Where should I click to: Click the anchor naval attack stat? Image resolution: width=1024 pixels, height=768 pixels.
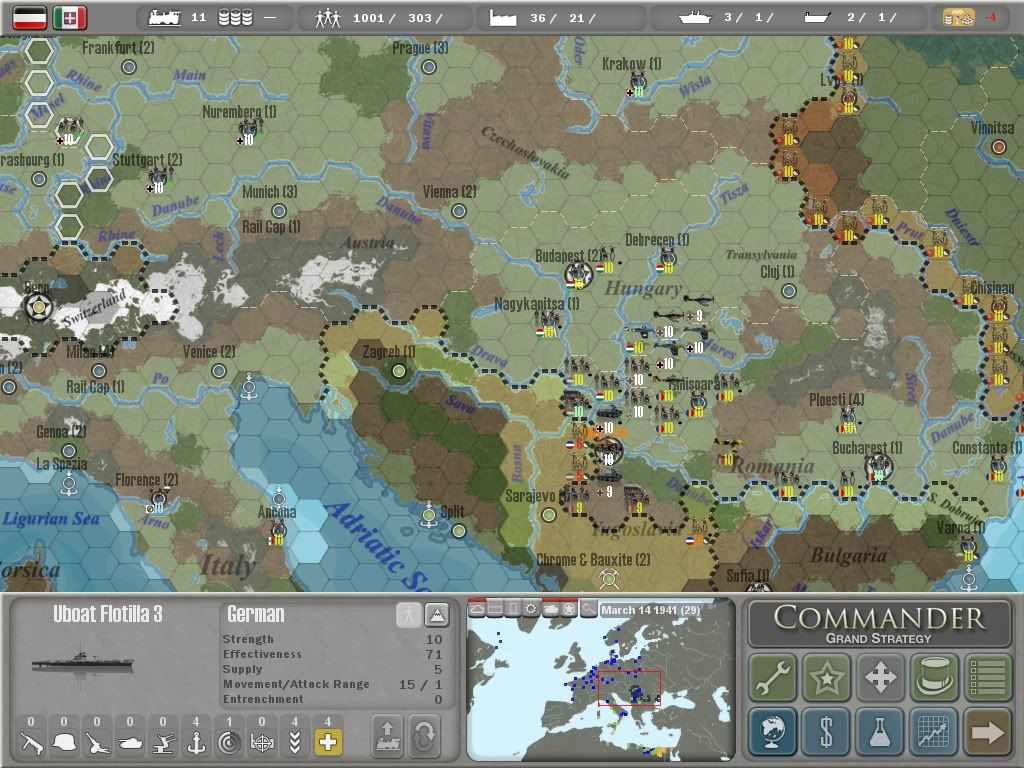tap(196, 742)
